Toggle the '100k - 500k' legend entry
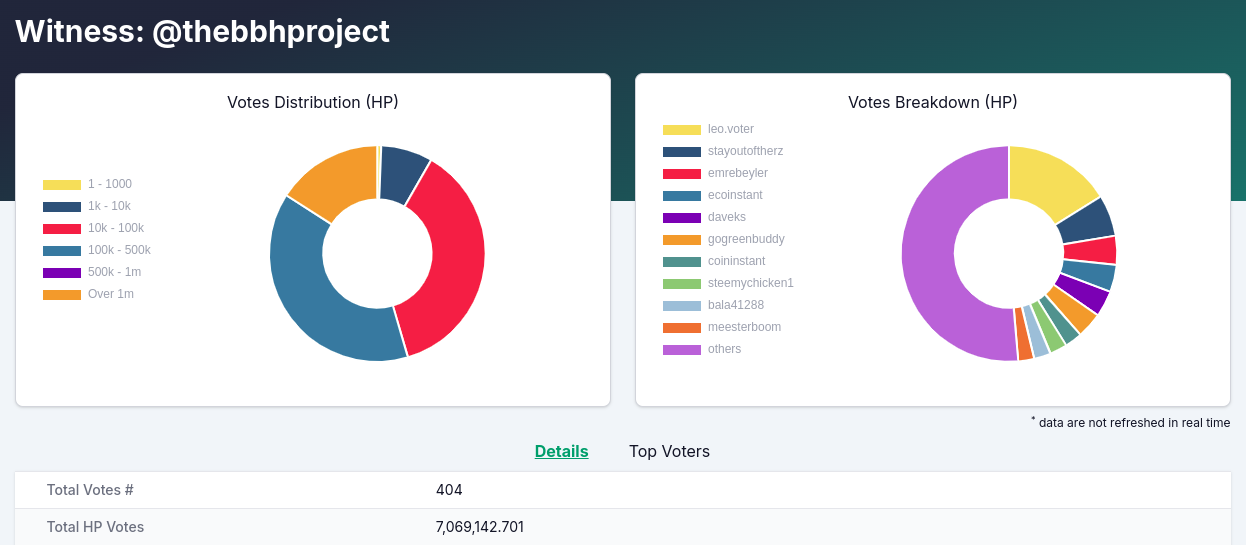This screenshot has height=545, width=1246. tap(97, 250)
